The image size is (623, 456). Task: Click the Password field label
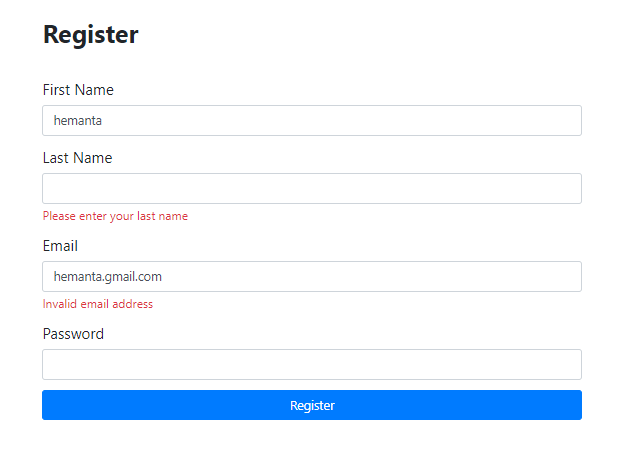pos(73,334)
